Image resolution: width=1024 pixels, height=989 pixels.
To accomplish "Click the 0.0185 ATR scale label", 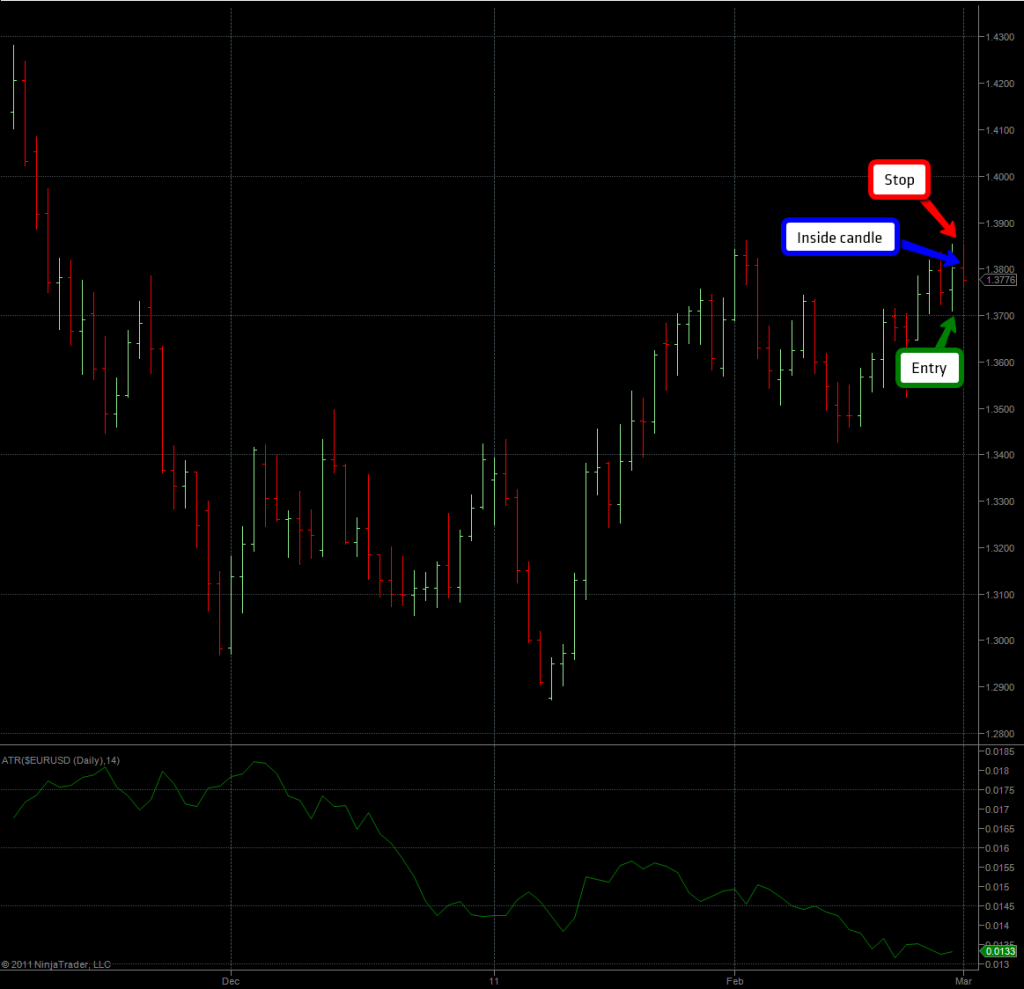I will (x=1001, y=750).
